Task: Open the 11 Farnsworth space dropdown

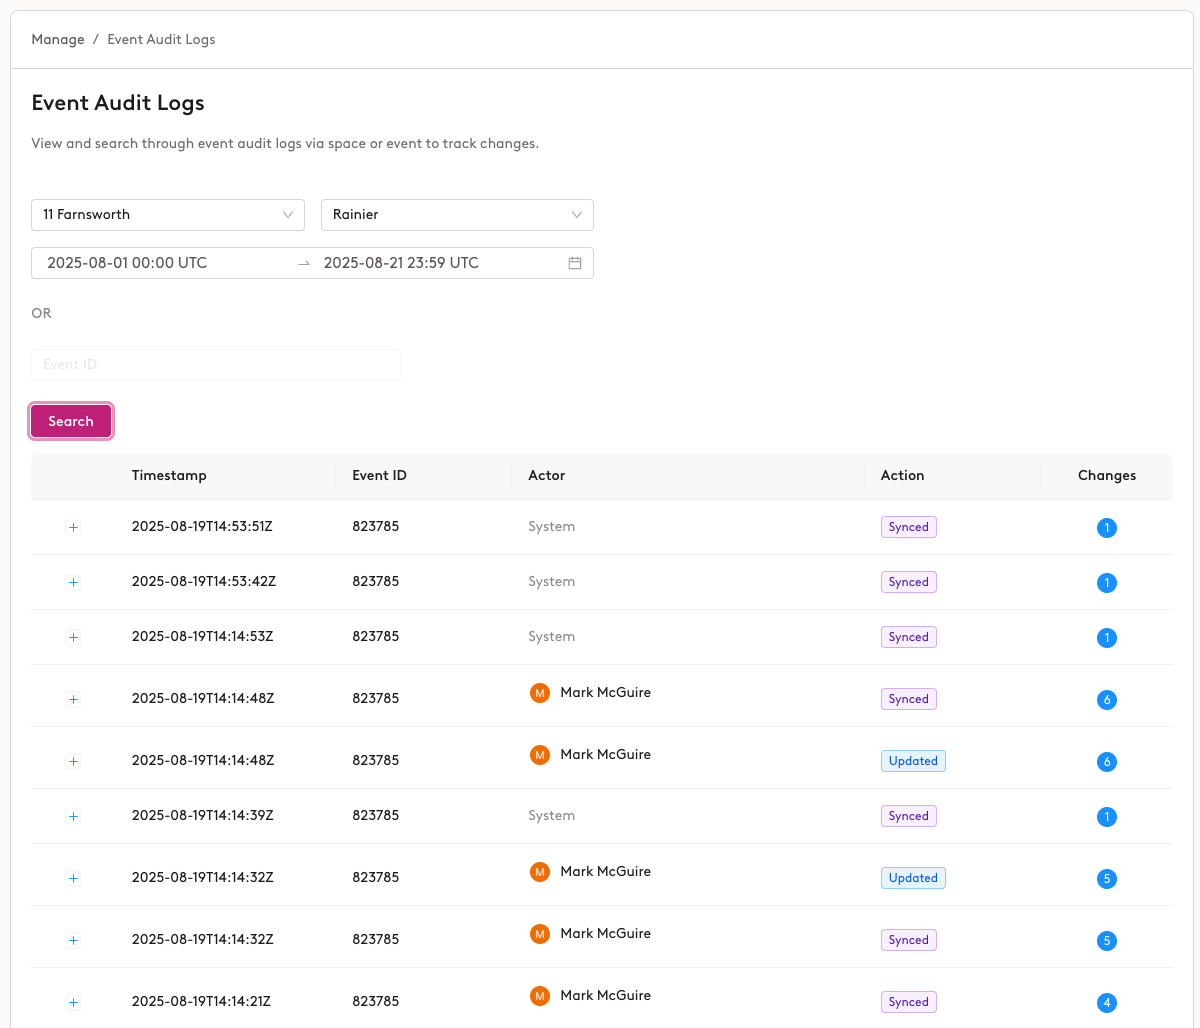Action: [x=168, y=215]
